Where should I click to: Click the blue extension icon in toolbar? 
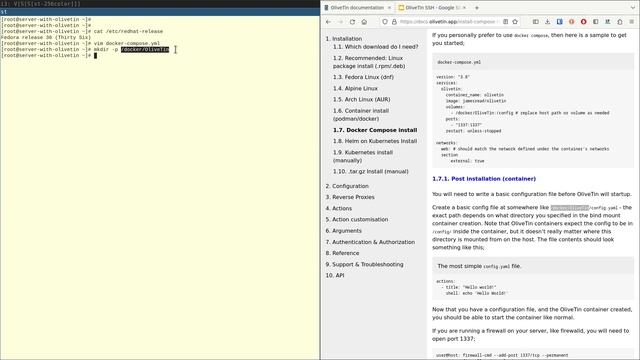(560, 22)
